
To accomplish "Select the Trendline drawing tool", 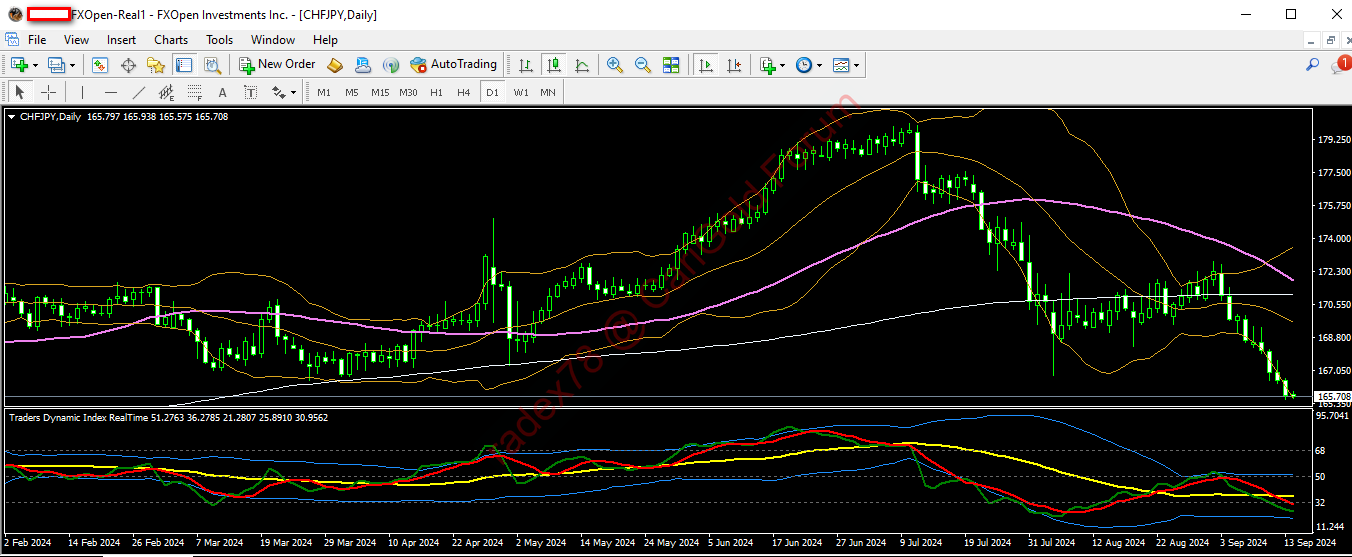I will coord(138,92).
